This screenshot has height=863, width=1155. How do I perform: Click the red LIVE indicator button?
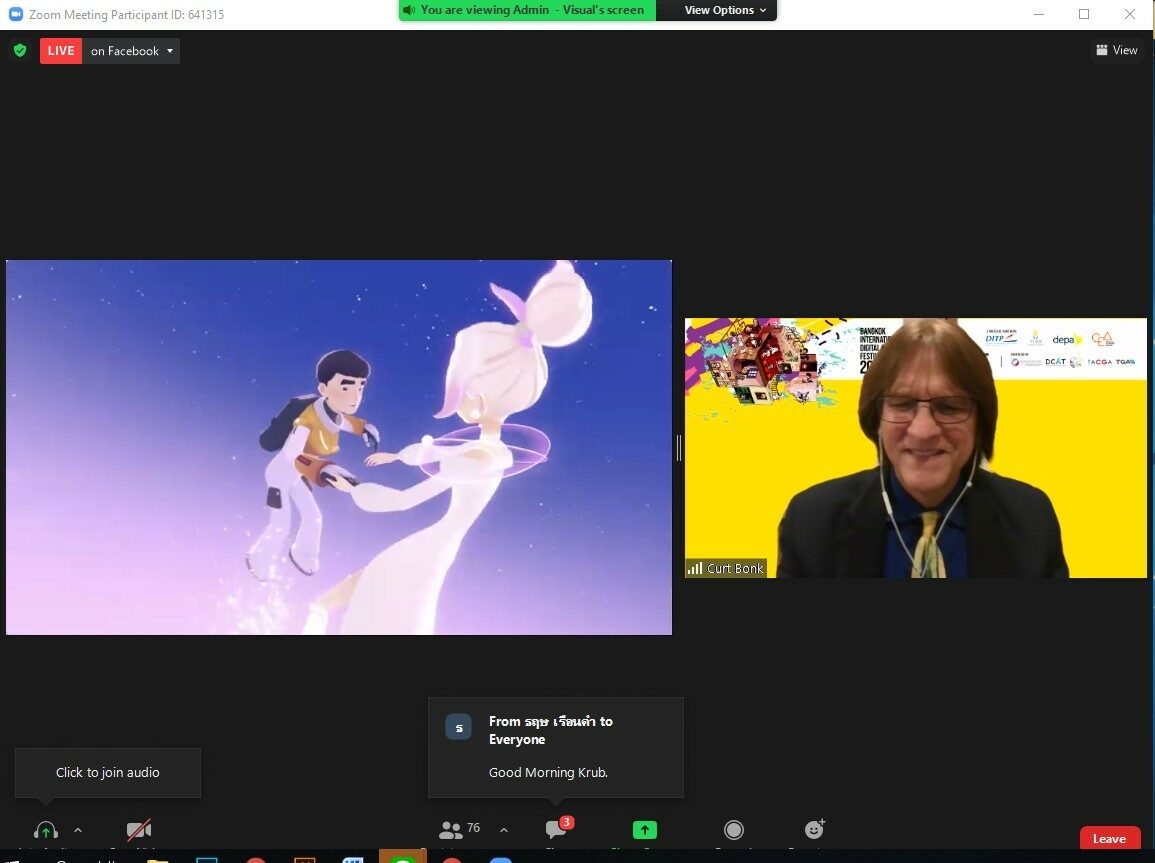point(60,51)
